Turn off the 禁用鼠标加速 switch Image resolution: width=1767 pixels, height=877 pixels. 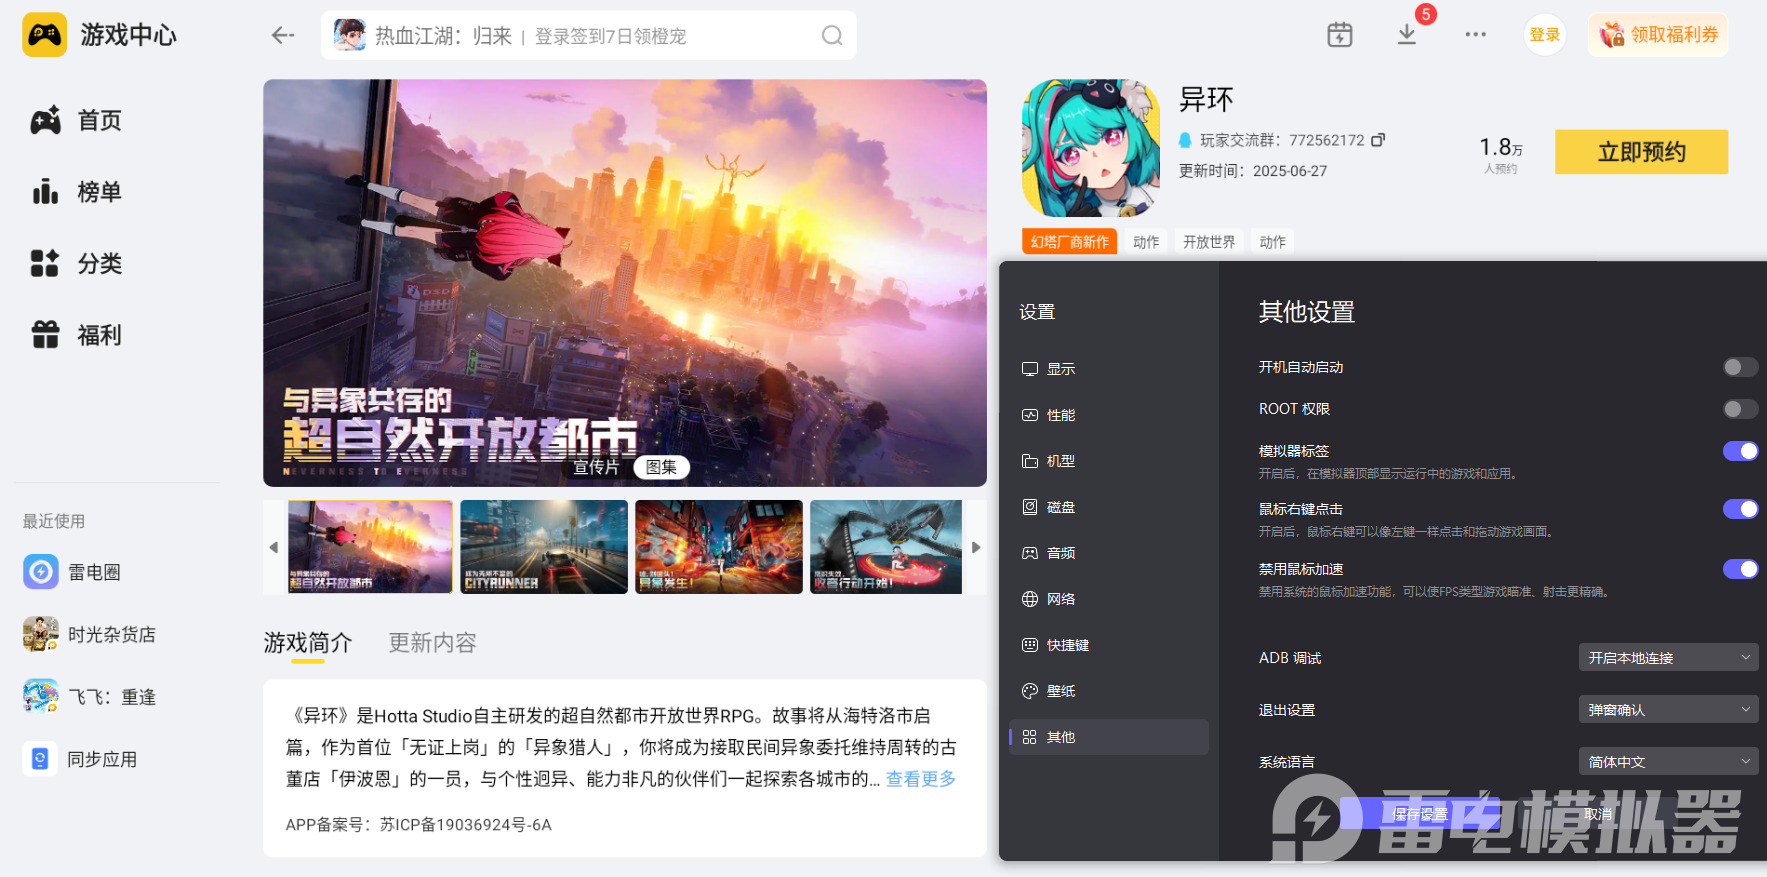click(x=1740, y=569)
